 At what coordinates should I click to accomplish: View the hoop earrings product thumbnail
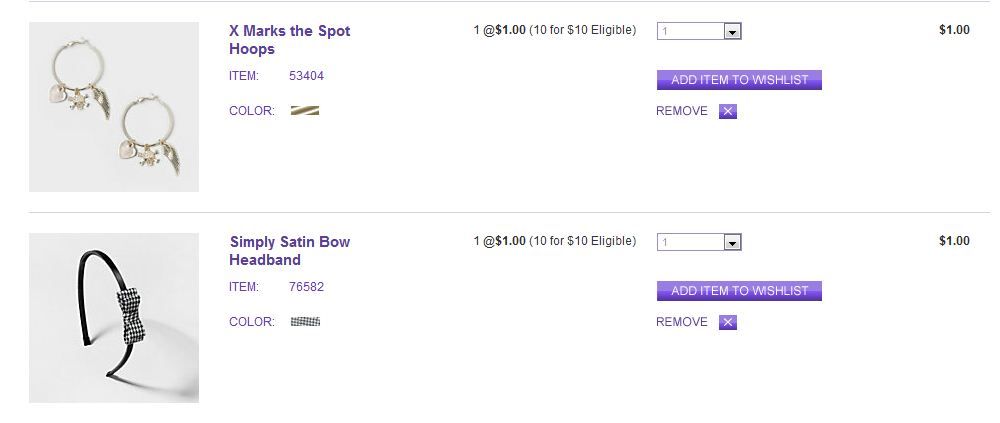(x=114, y=107)
